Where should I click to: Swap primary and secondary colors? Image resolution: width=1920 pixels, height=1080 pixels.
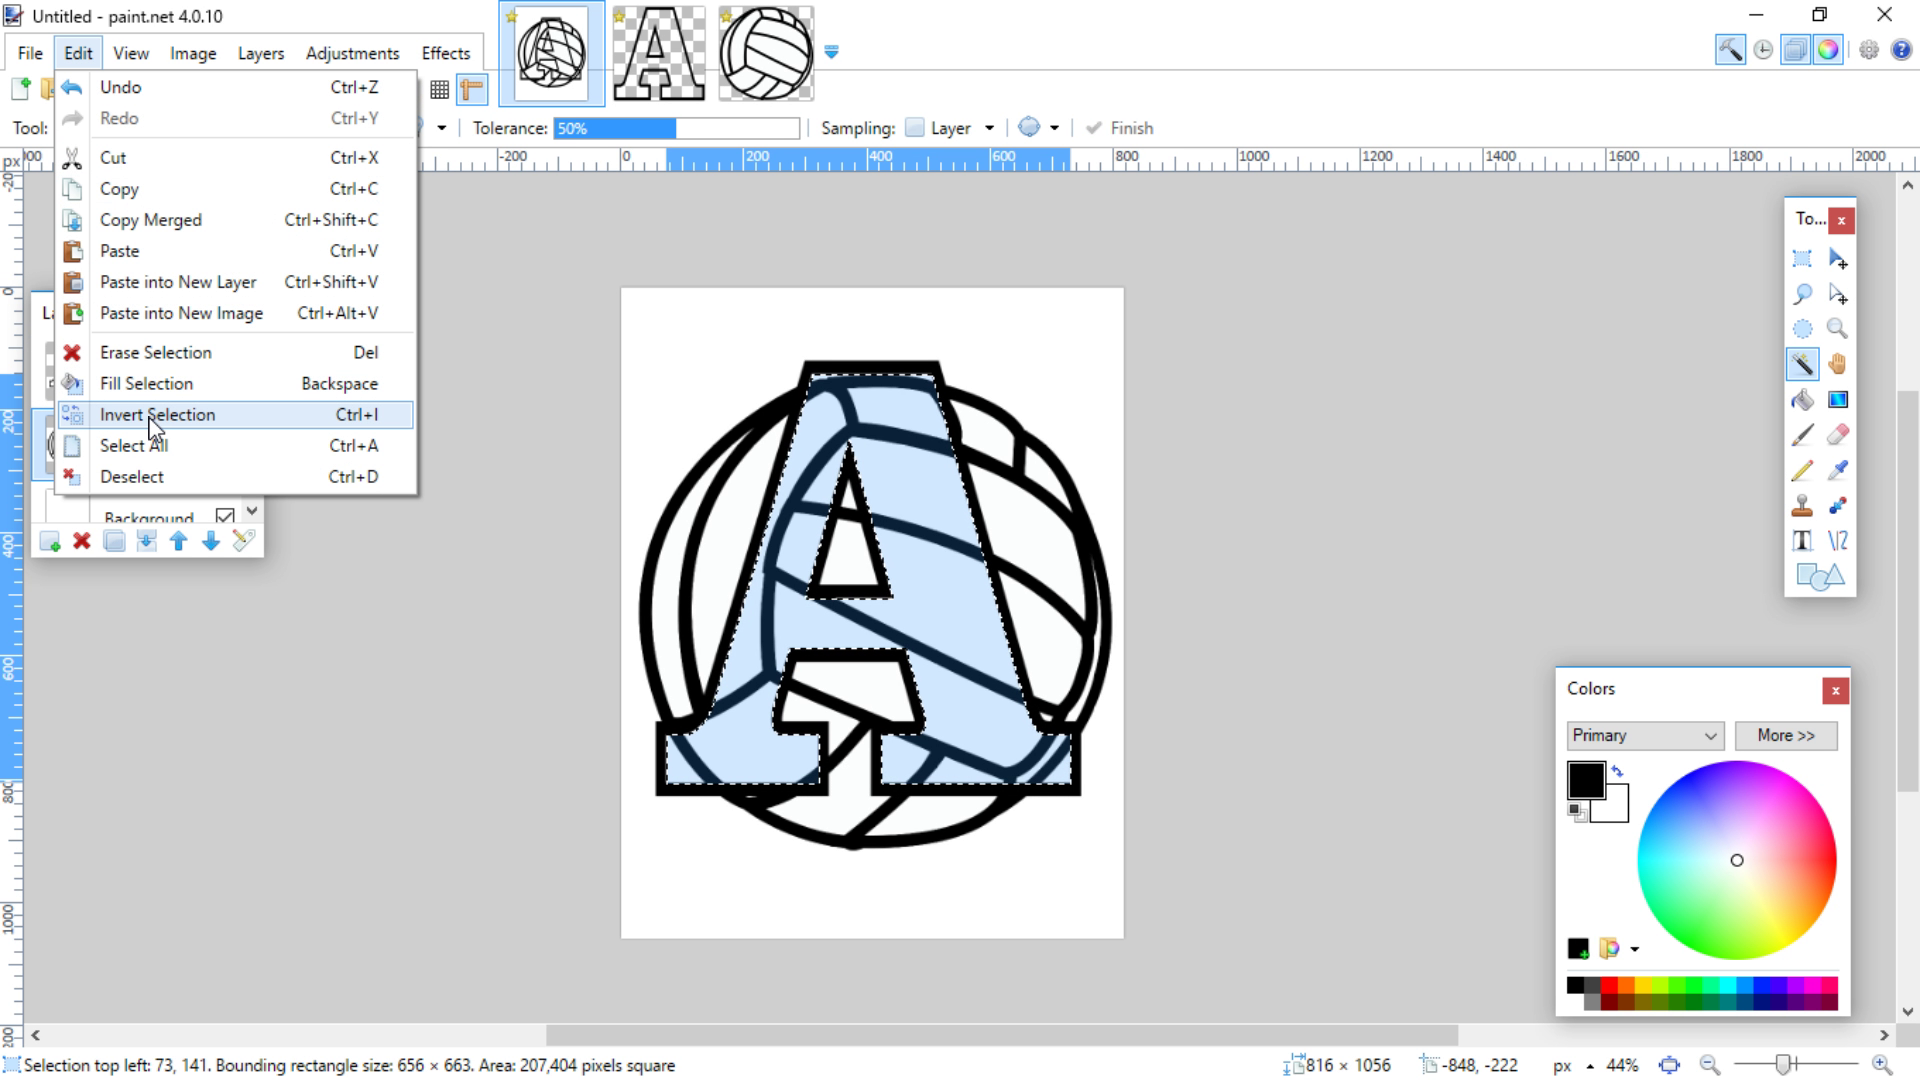(1618, 771)
